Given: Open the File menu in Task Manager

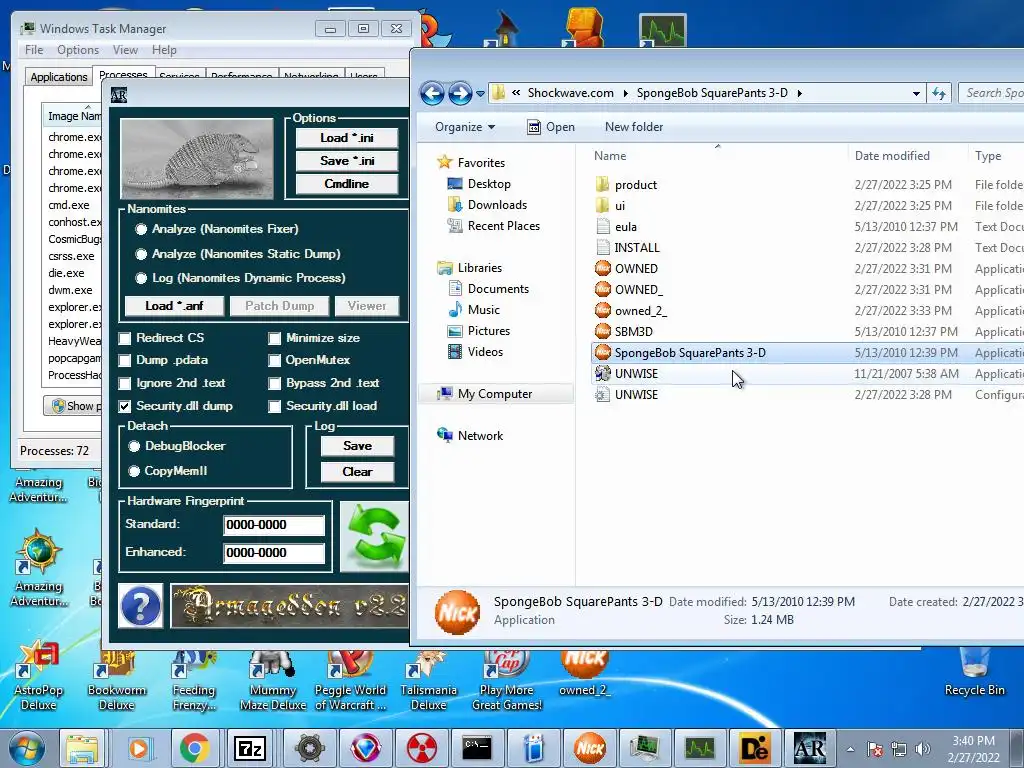Looking at the screenshot, I should (34, 50).
